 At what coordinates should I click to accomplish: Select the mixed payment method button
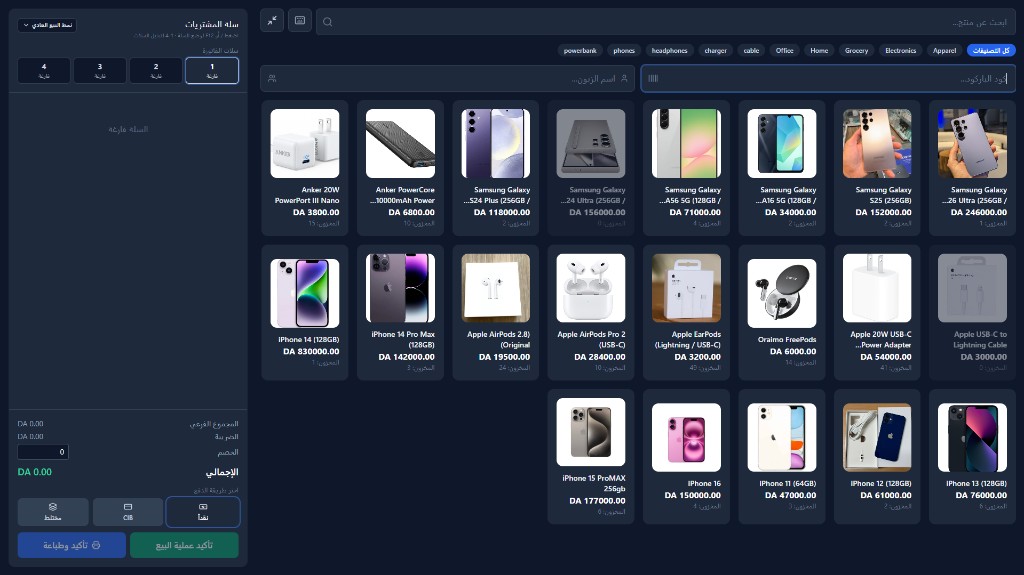coord(53,512)
